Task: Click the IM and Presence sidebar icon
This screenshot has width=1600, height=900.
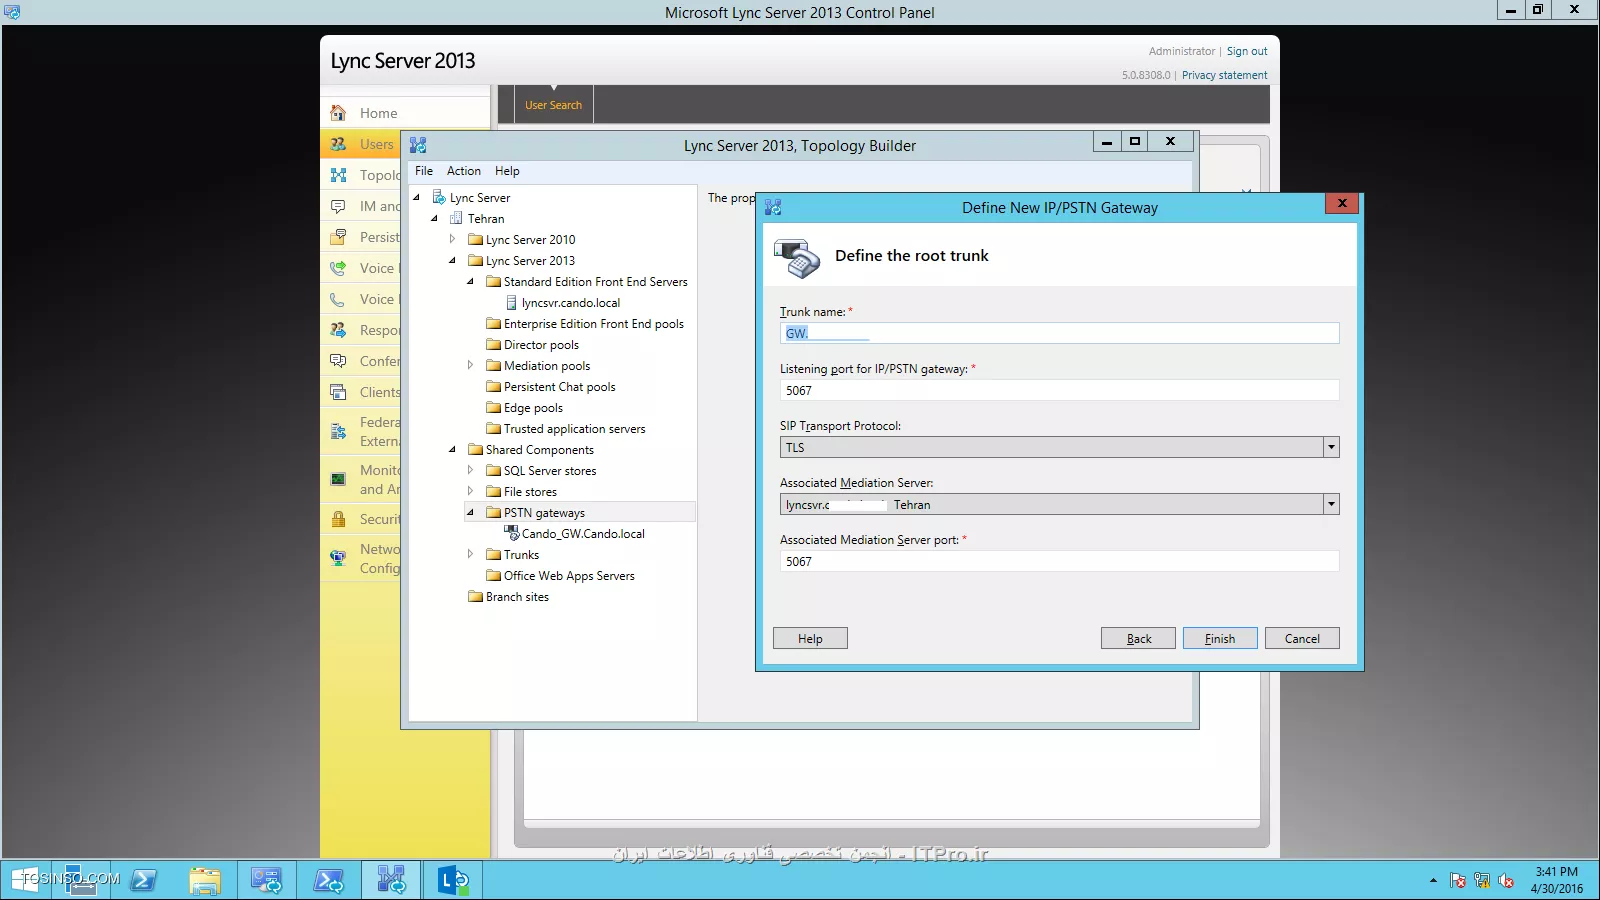Action: (x=338, y=206)
